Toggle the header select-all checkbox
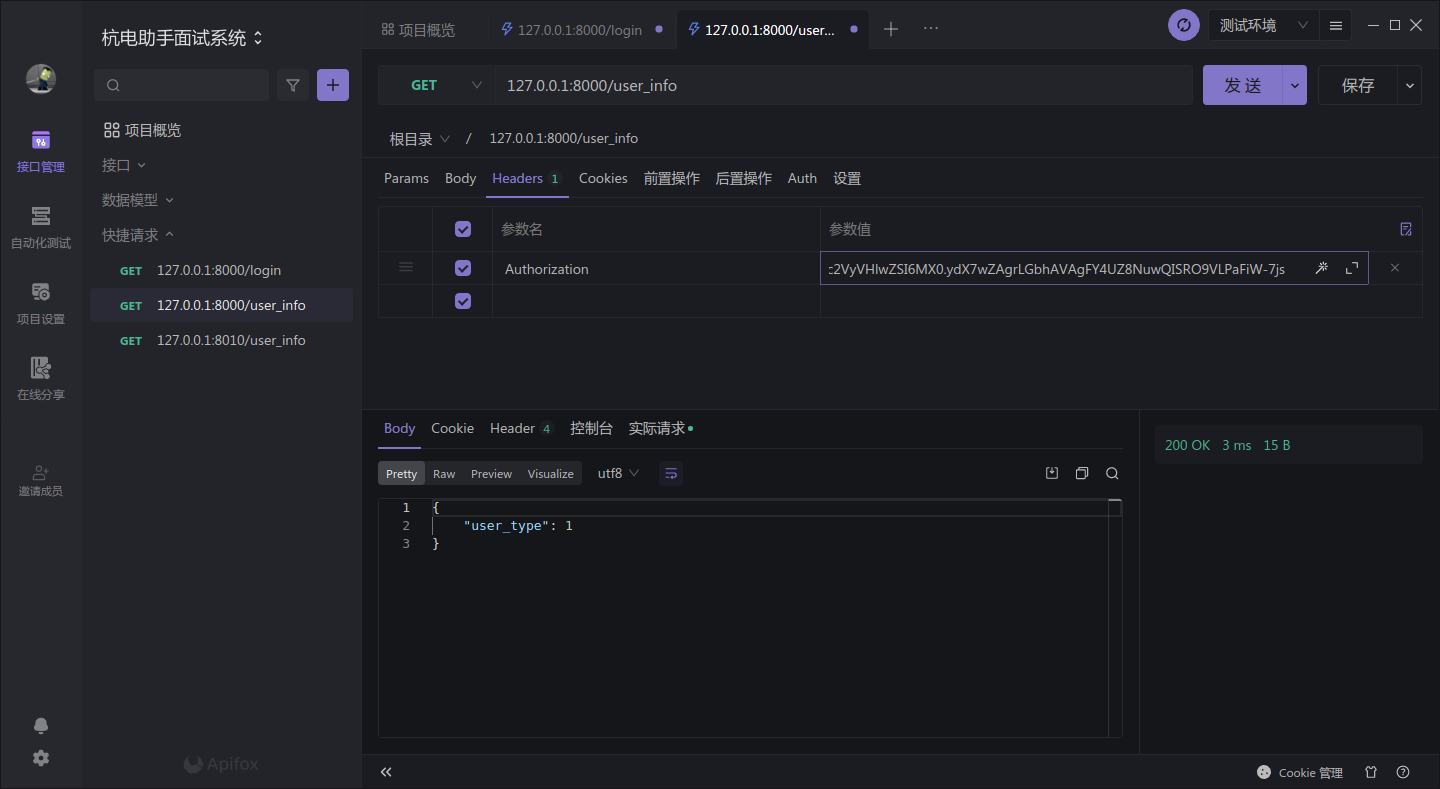Image resolution: width=1440 pixels, height=789 pixels. 463,229
